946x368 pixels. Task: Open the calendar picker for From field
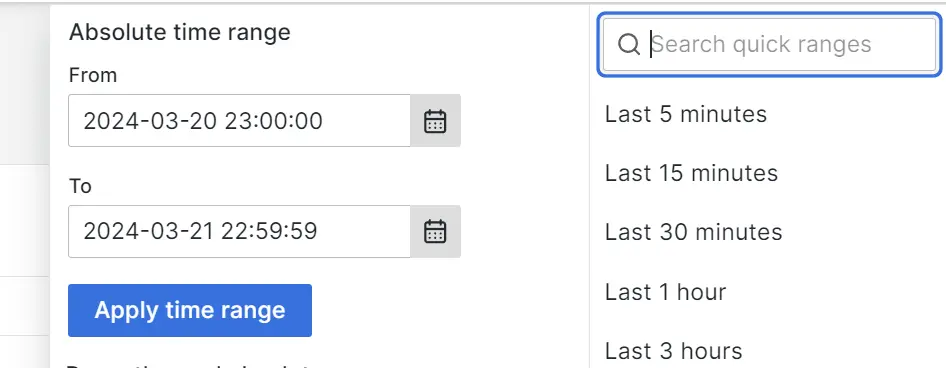(435, 121)
